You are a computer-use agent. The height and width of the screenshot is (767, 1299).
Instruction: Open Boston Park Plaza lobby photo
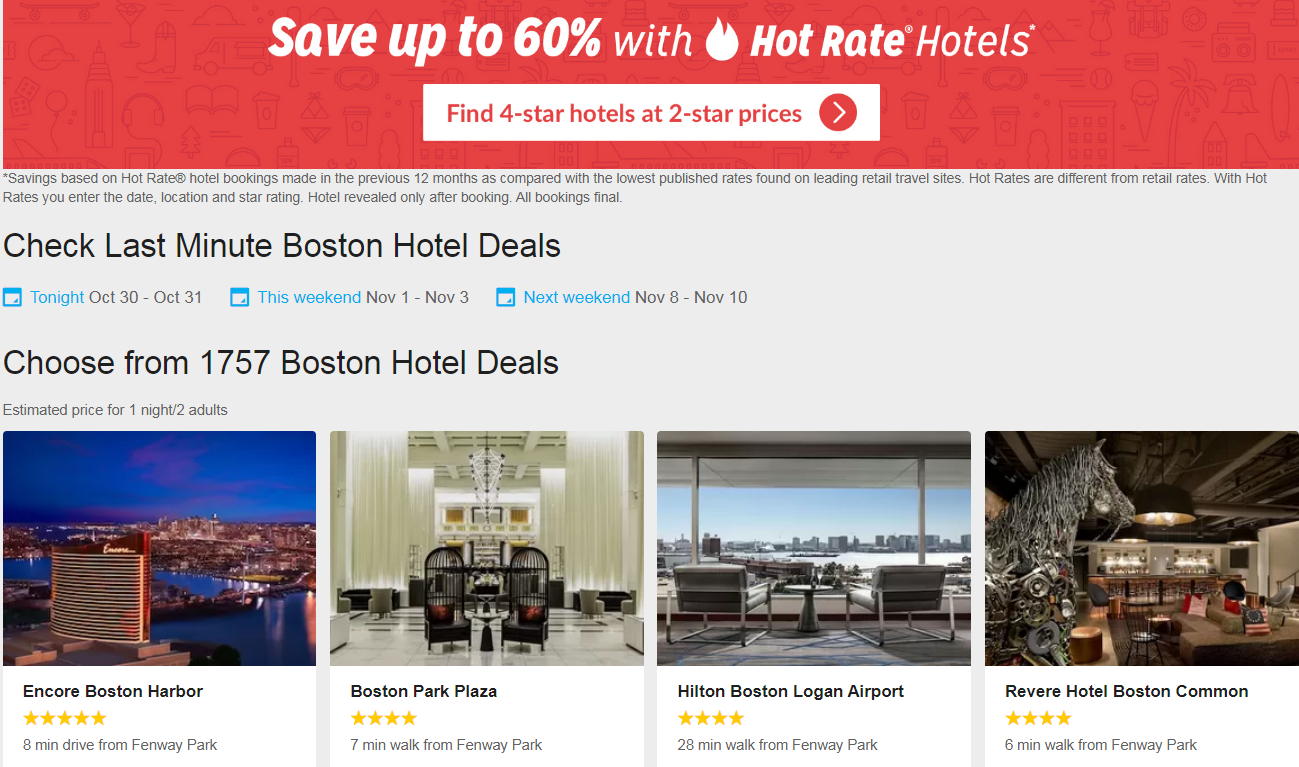(487, 548)
